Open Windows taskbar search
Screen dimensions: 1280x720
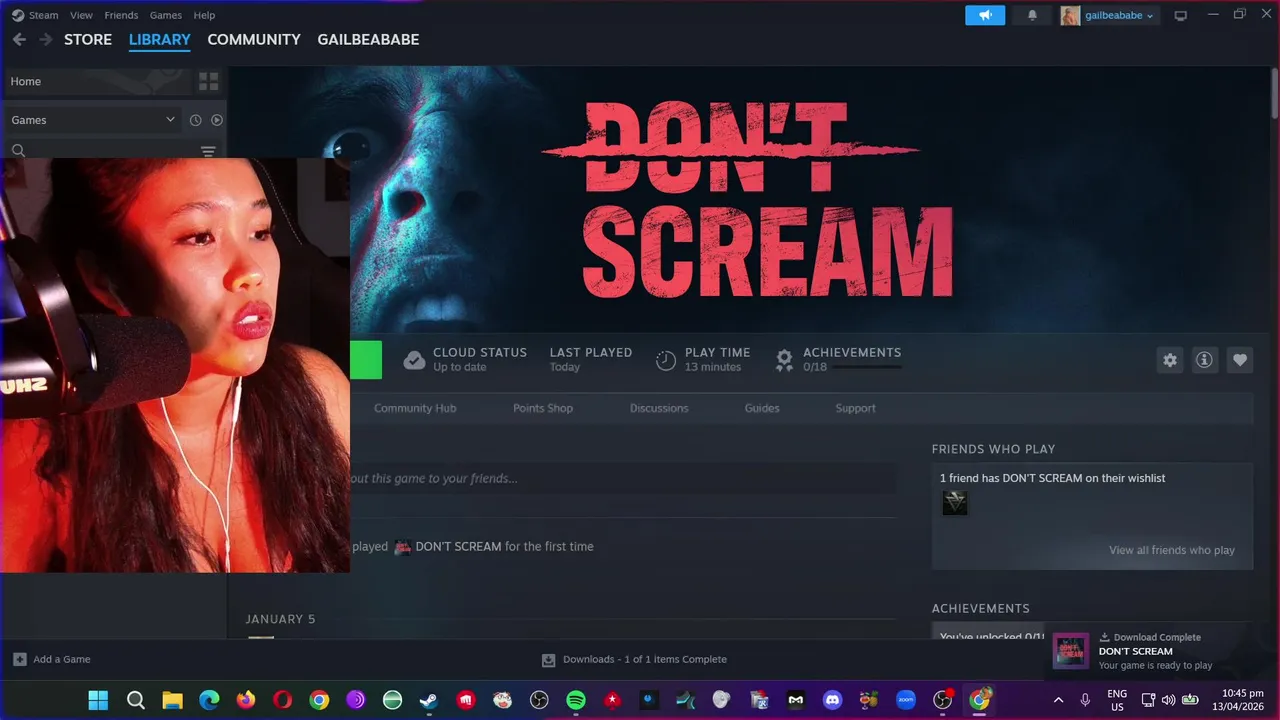coord(136,700)
